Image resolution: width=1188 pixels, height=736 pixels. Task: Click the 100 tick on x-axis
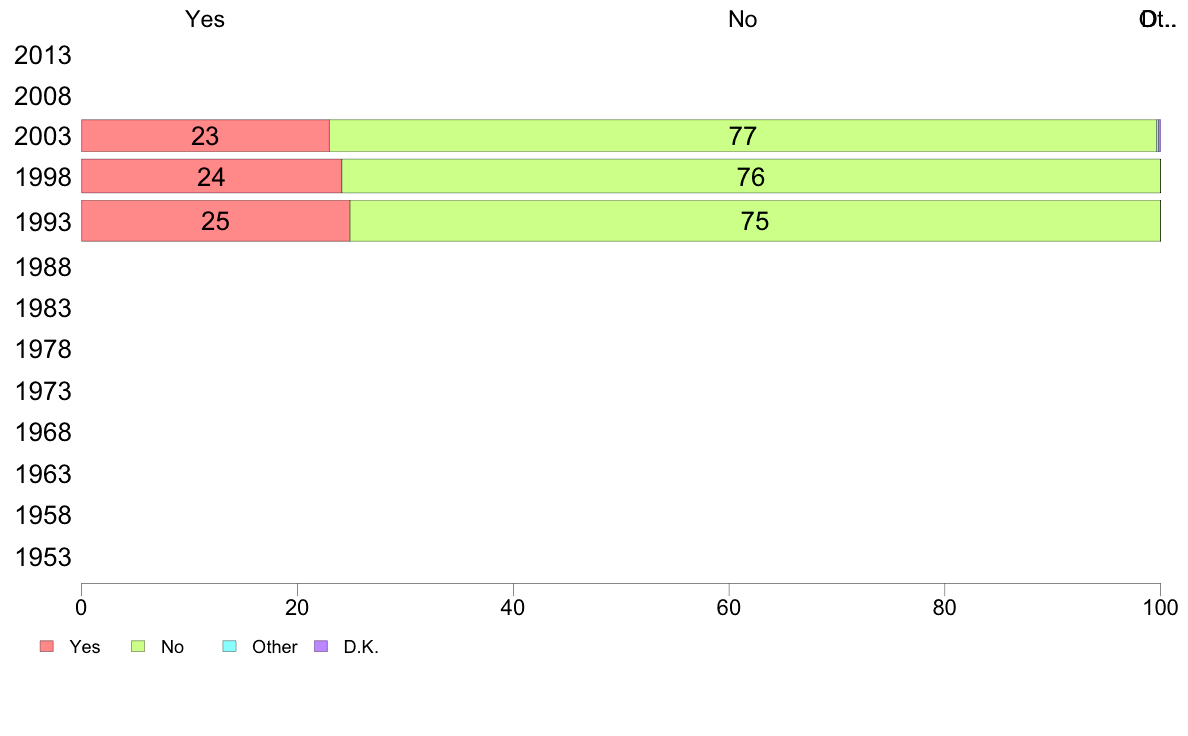(x=1159, y=606)
